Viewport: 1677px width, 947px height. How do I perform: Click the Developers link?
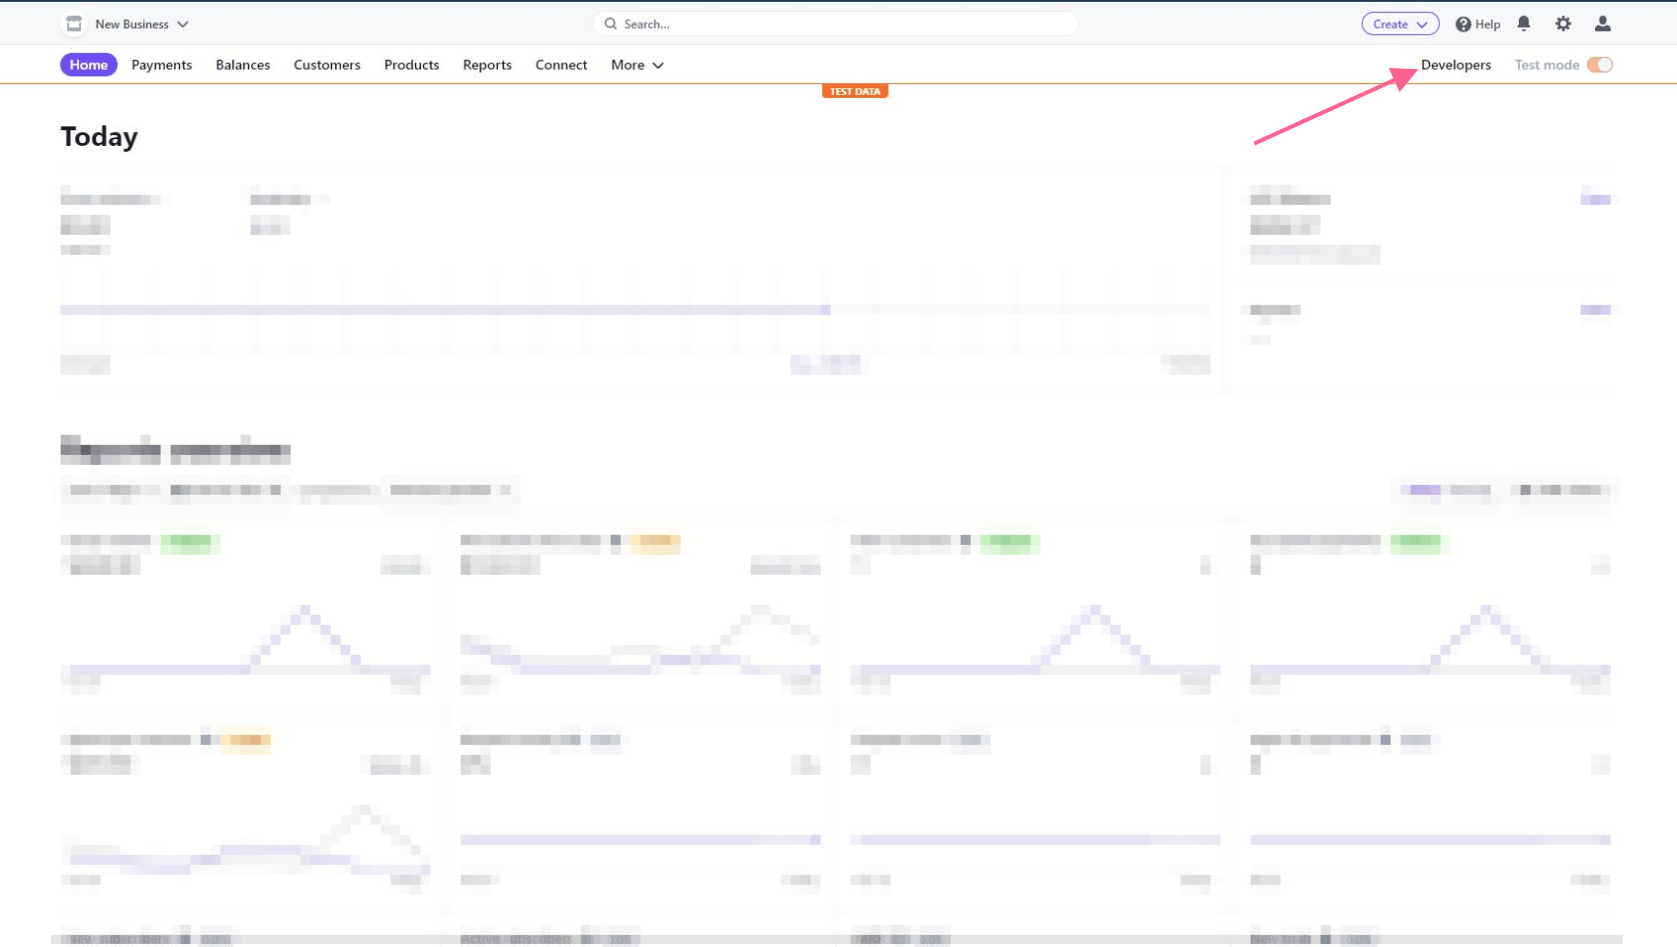pyautogui.click(x=1455, y=65)
